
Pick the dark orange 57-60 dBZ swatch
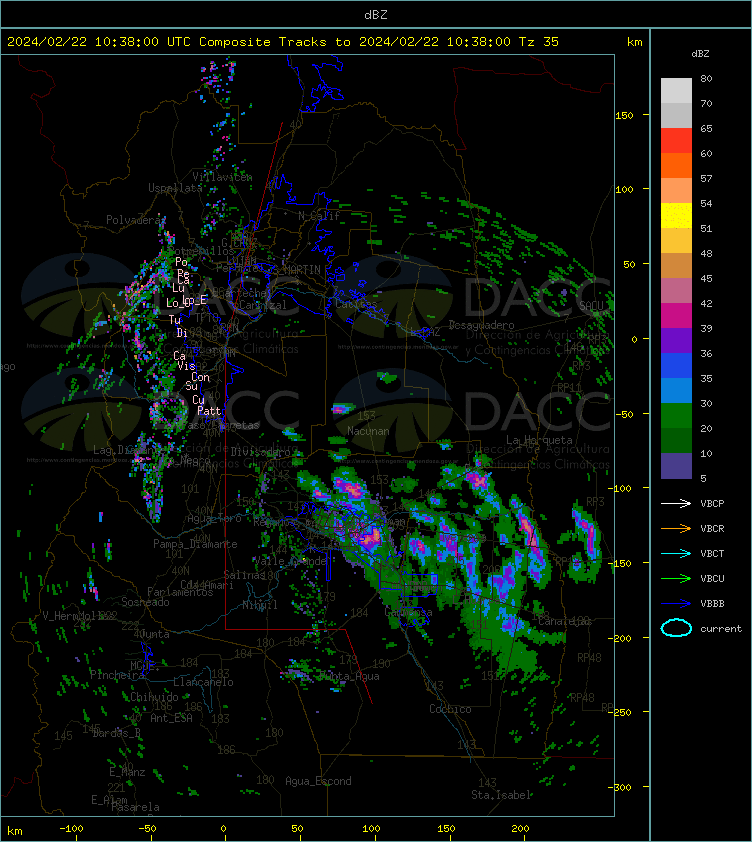676,165
